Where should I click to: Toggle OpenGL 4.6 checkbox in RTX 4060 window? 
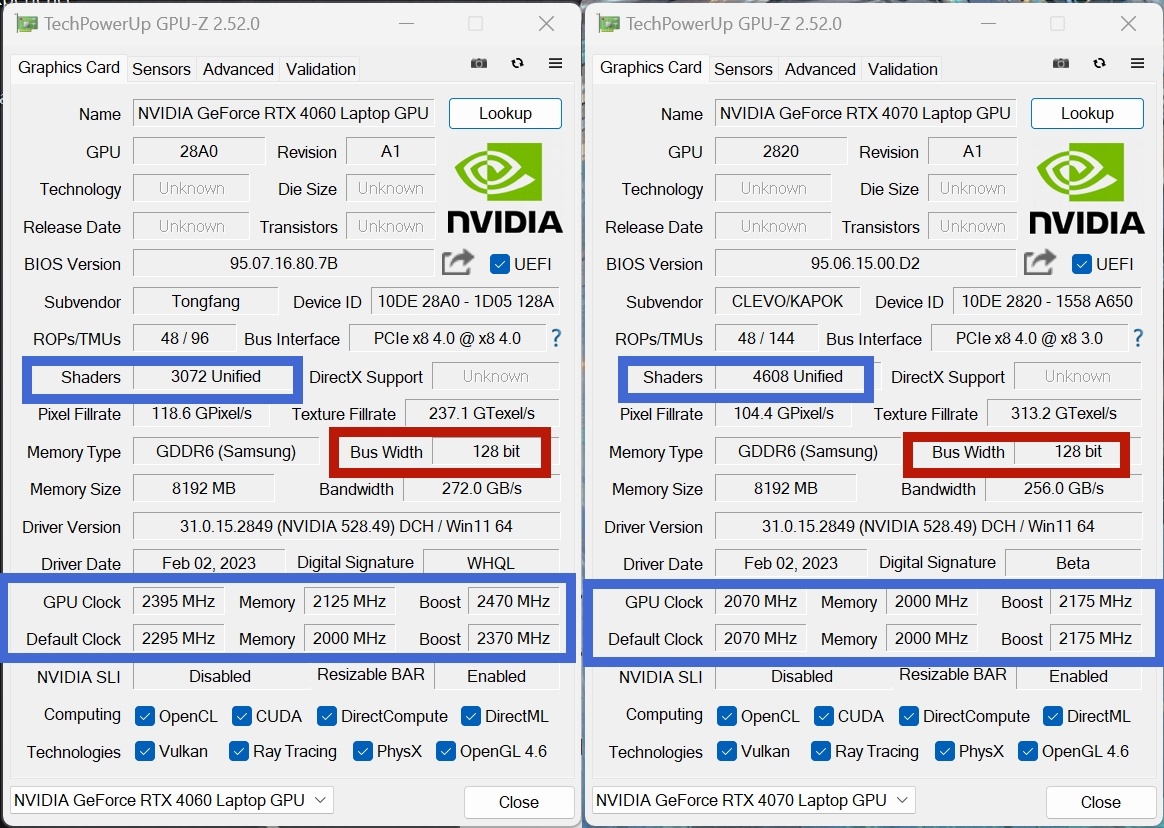click(445, 751)
